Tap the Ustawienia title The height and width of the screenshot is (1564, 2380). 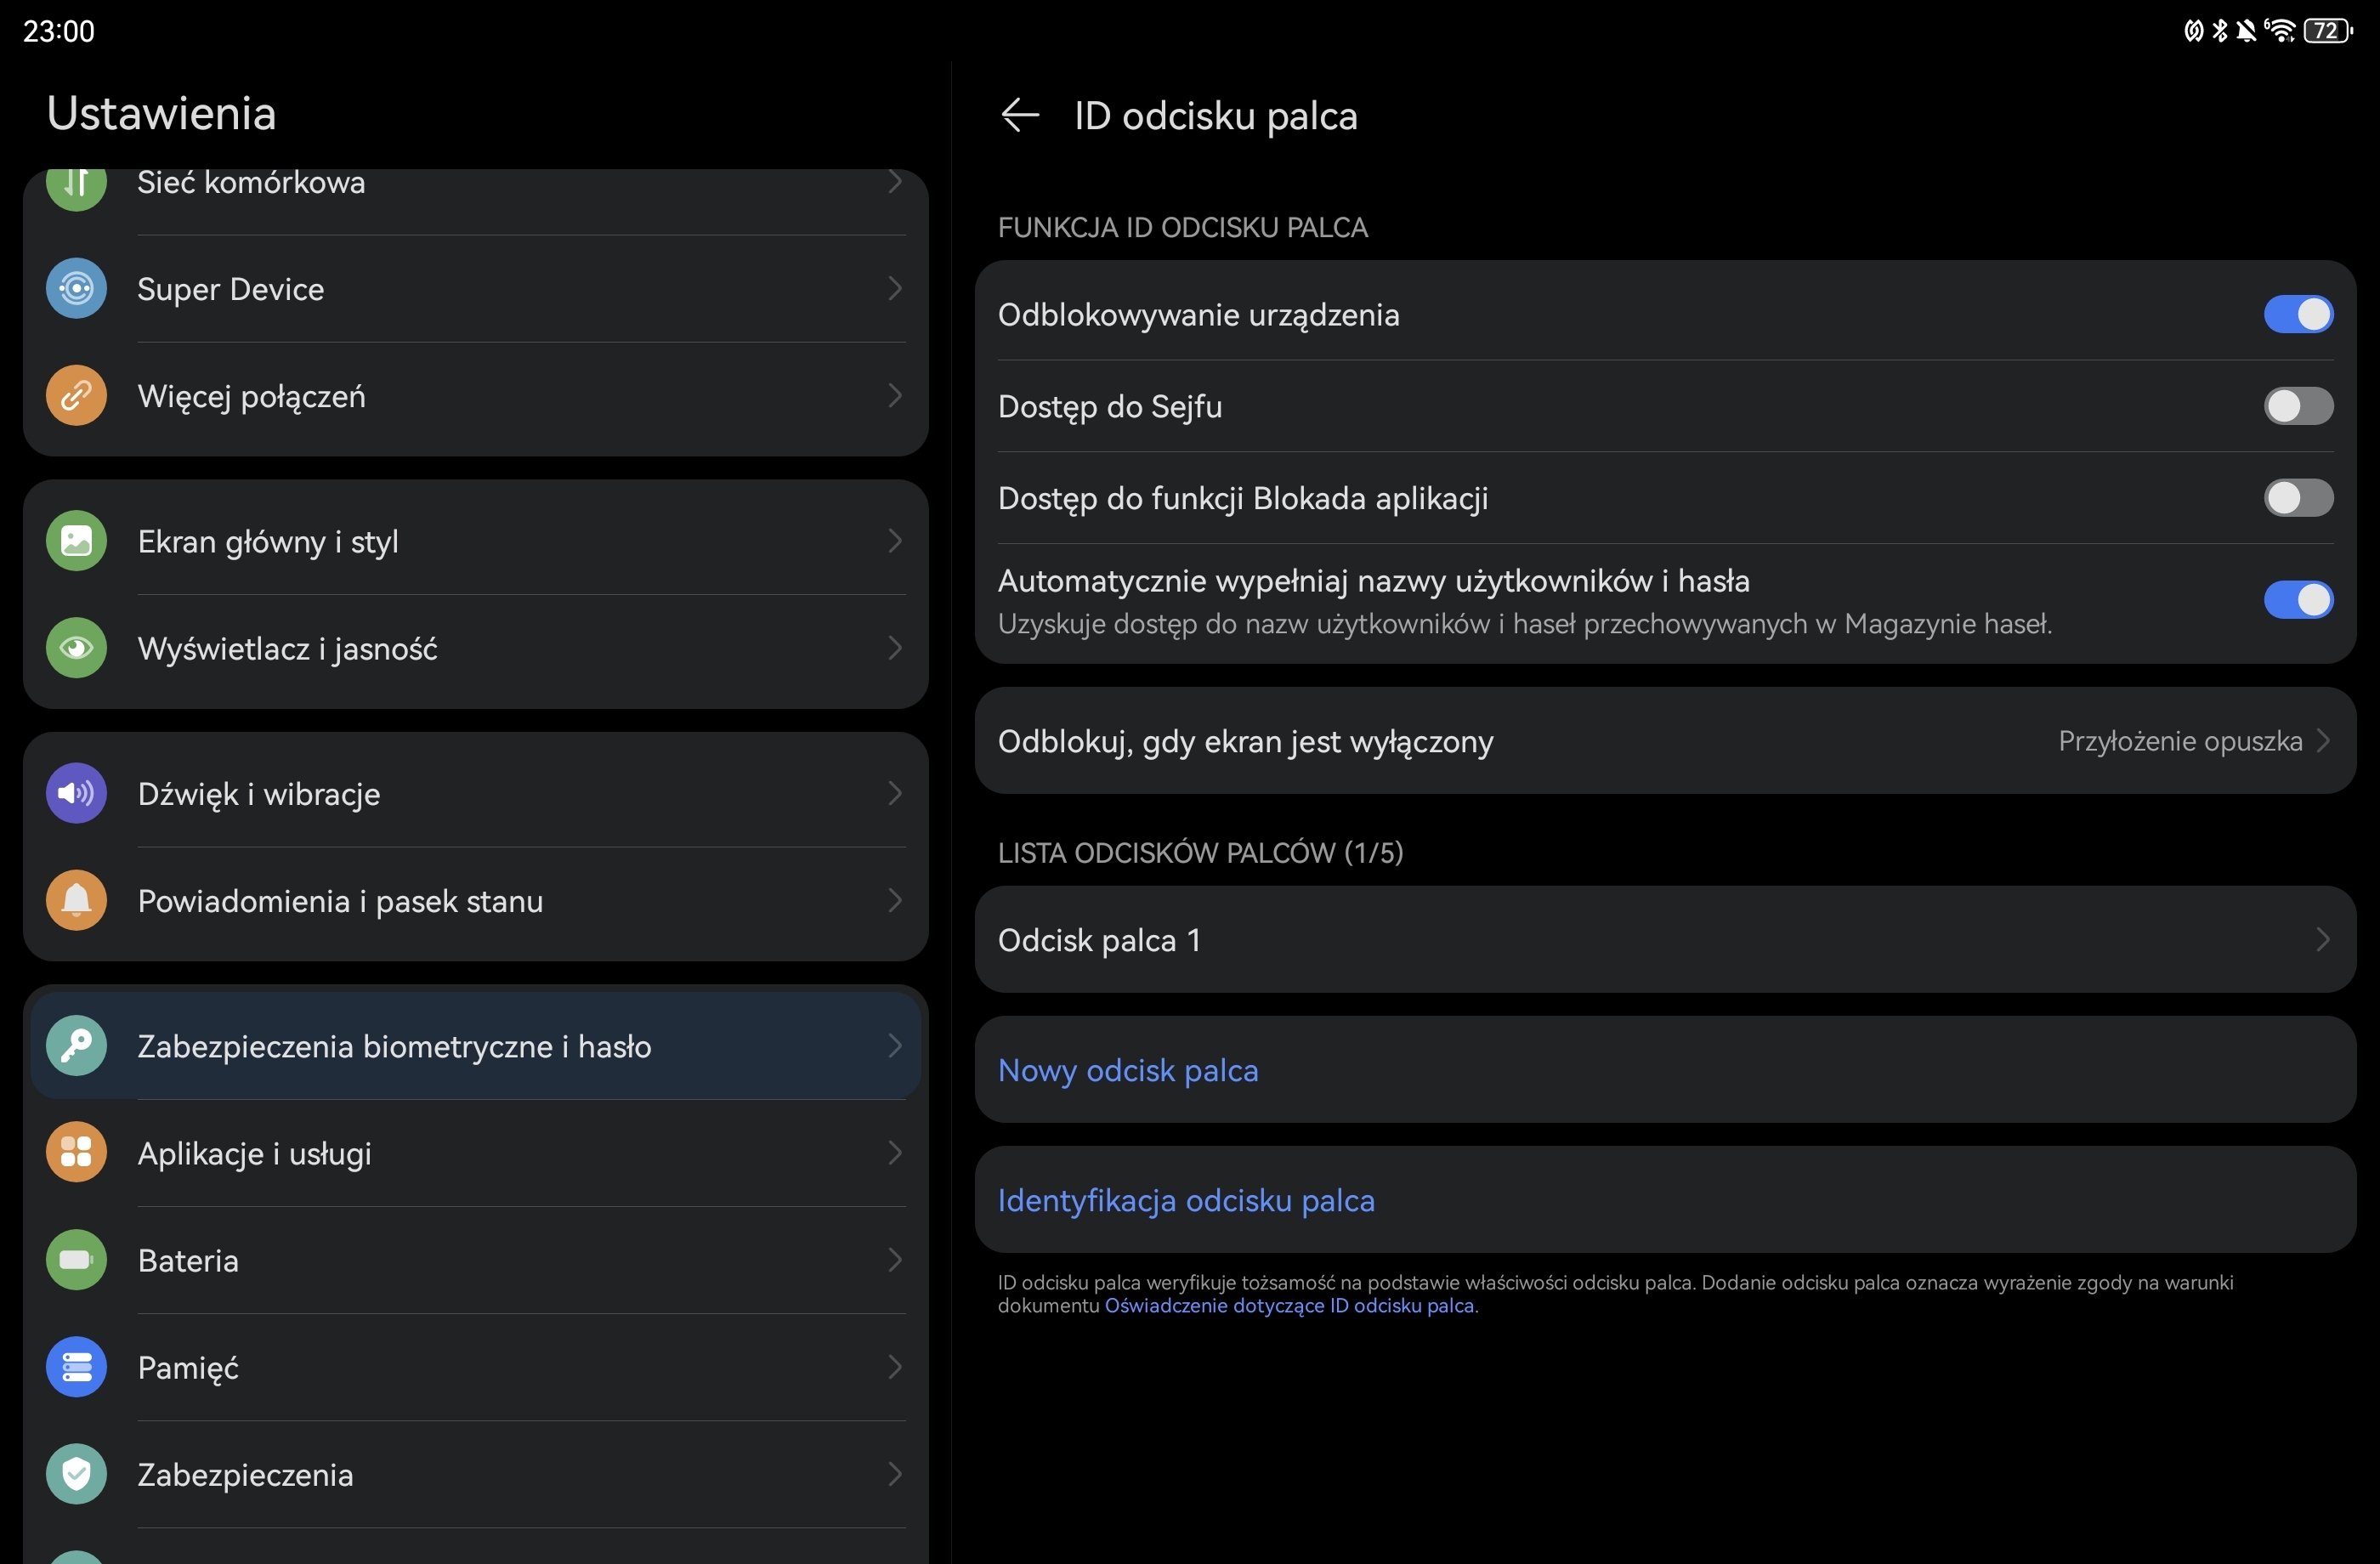pos(161,113)
